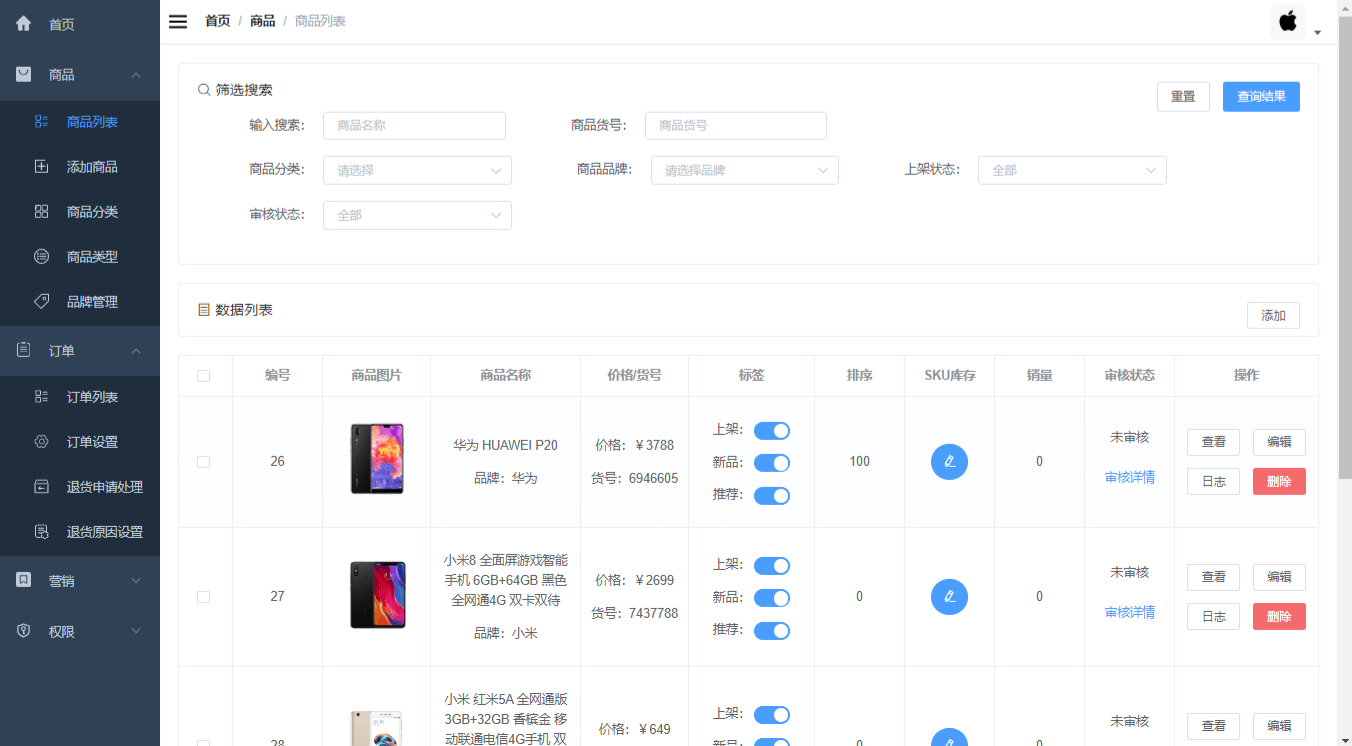1352x746 pixels.
Task: Disable the 新品 switch for item 27
Action: pyautogui.click(x=771, y=597)
